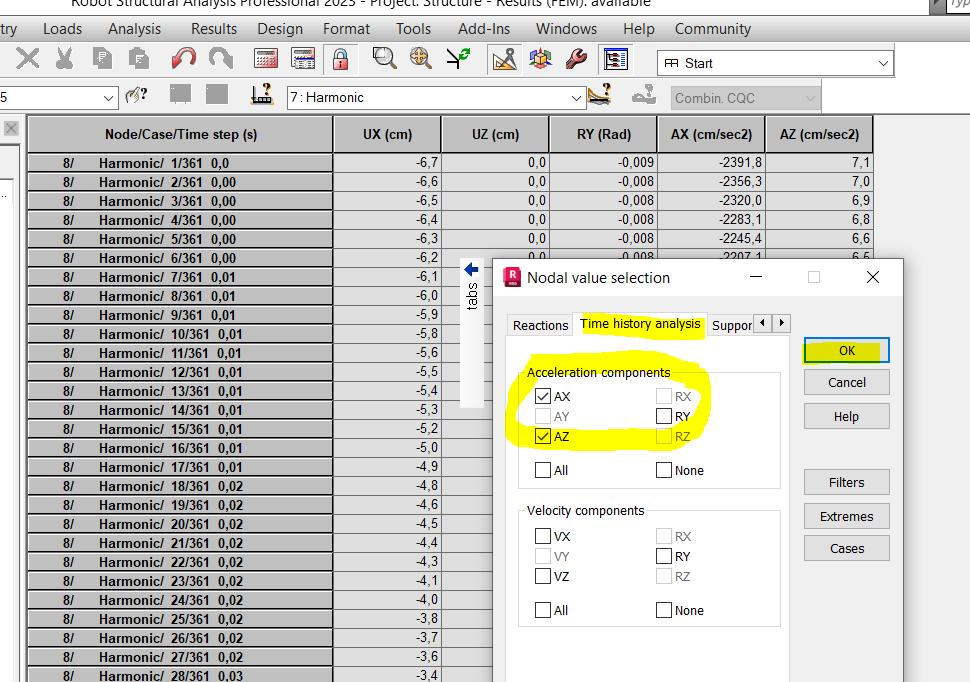Click the wrench preferences icon

click(576, 59)
